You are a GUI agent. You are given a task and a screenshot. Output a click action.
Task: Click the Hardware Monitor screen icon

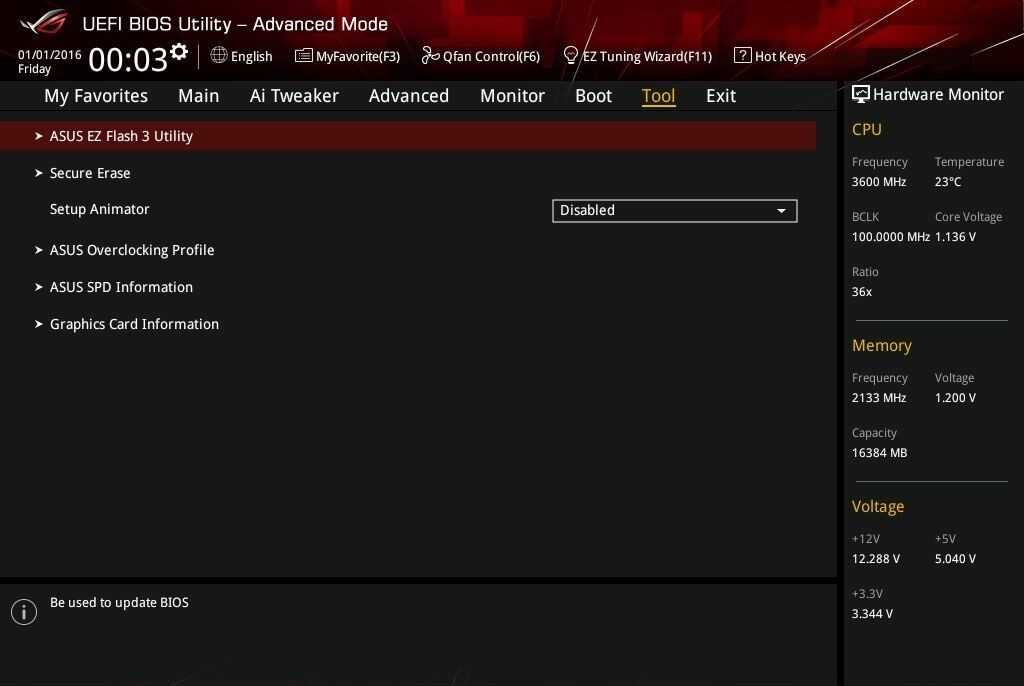point(860,94)
